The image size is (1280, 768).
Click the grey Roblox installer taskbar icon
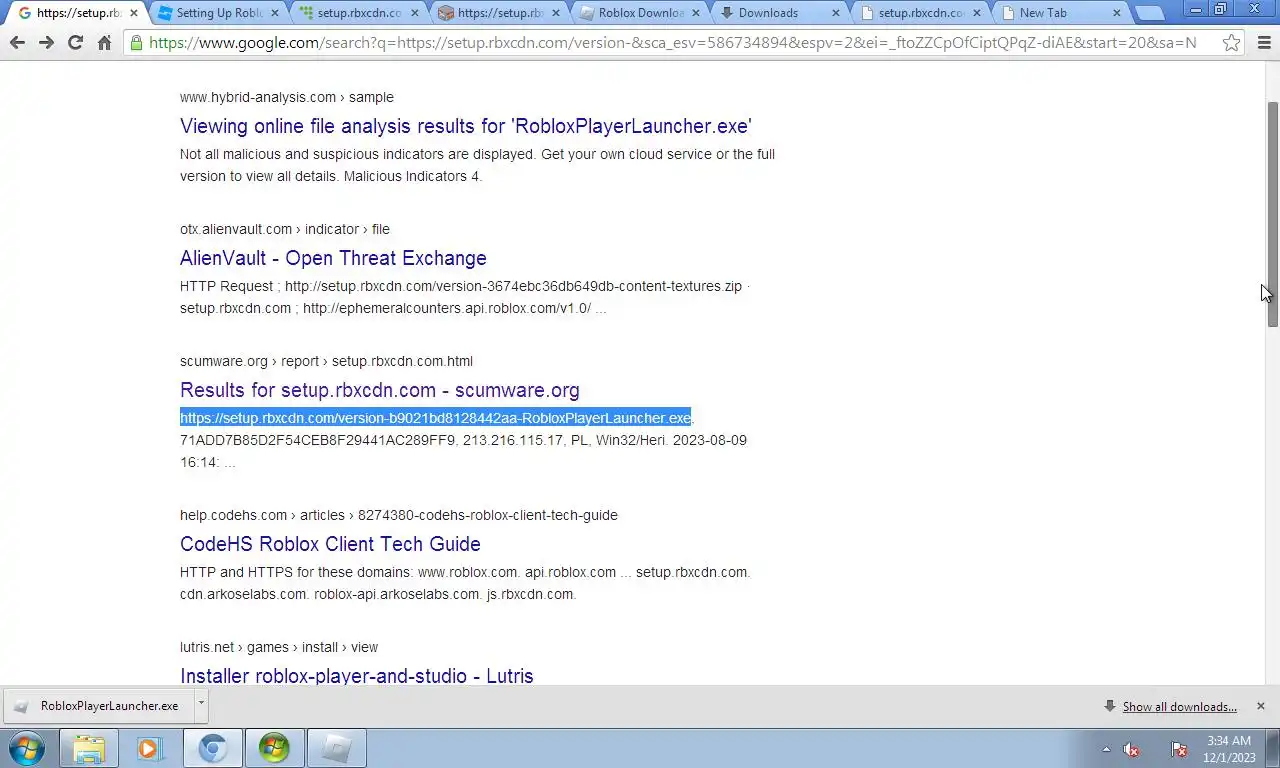tap(336, 748)
